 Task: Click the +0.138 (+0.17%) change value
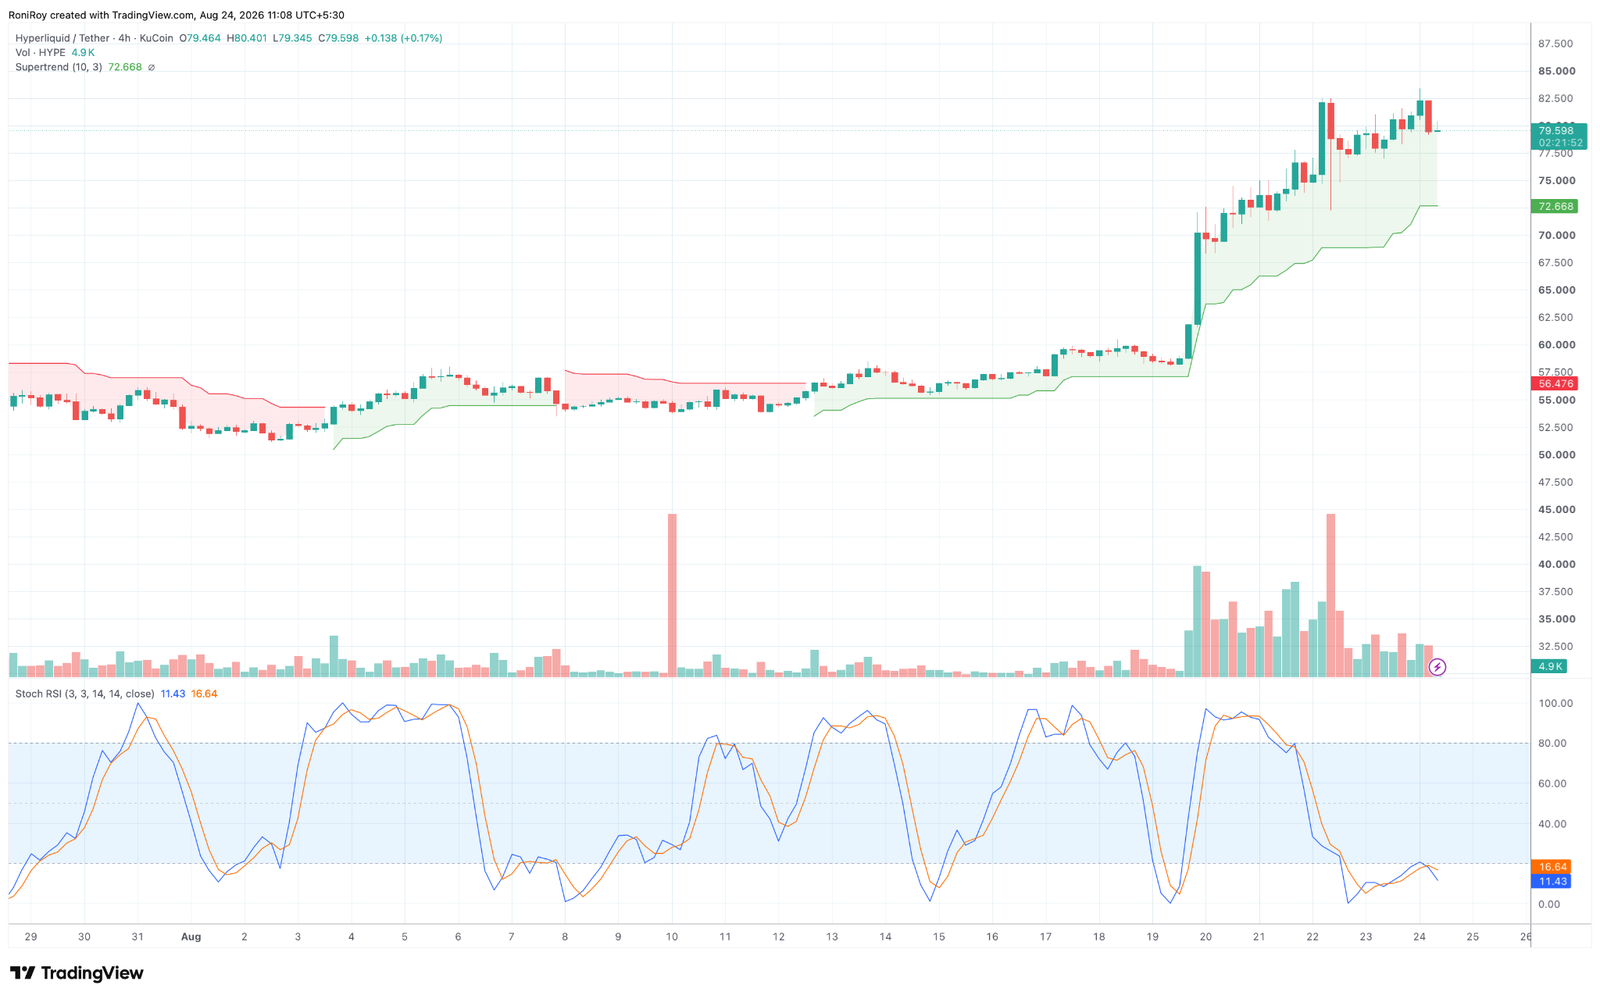403,38
